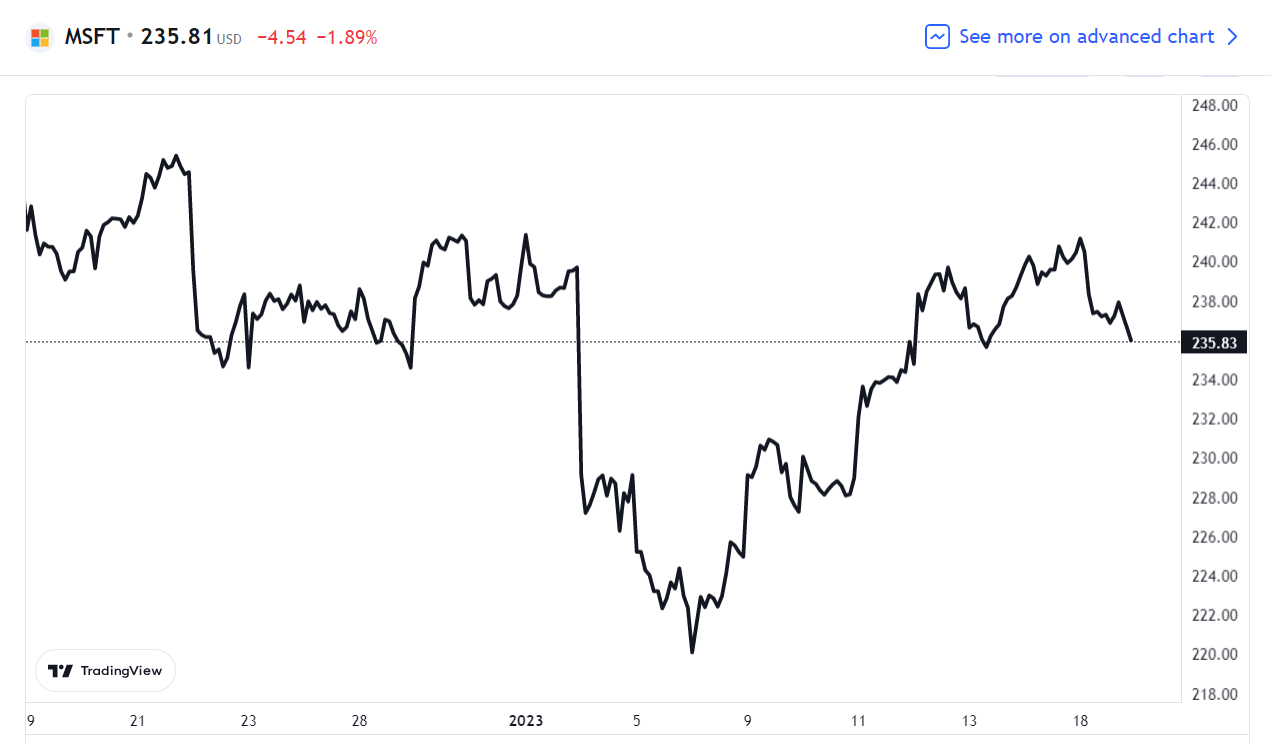Click the MSFT ticker symbol
Screen dimensions: 1271x743
[92, 37]
